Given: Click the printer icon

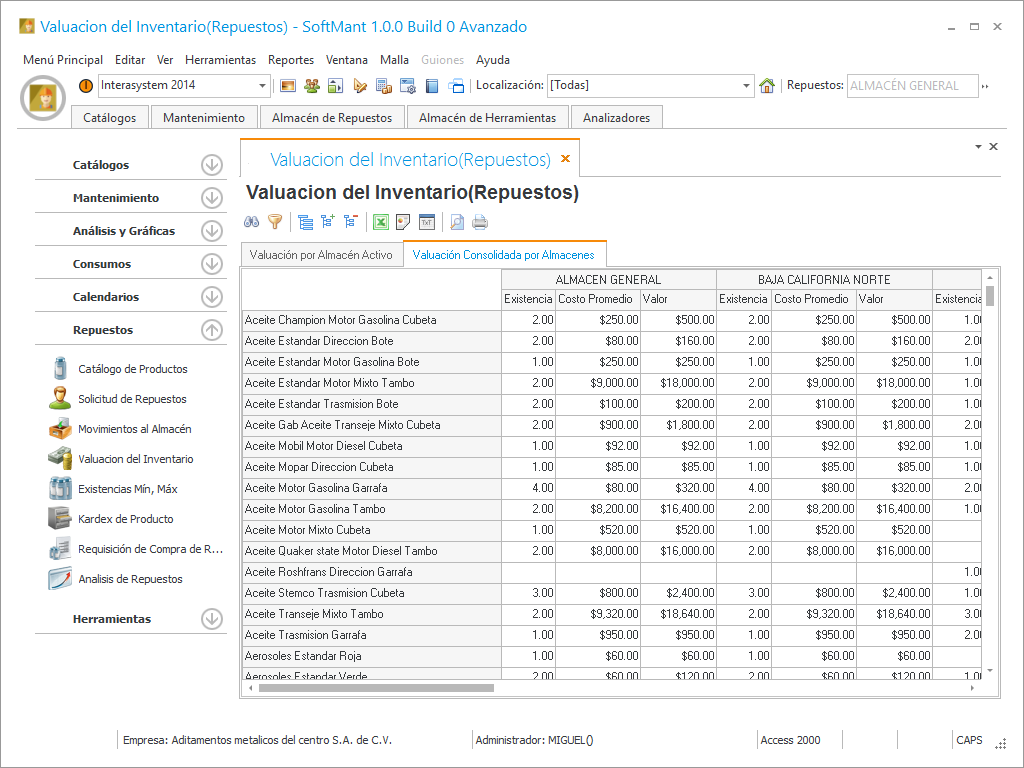Looking at the screenshot, I should [480, 222].
